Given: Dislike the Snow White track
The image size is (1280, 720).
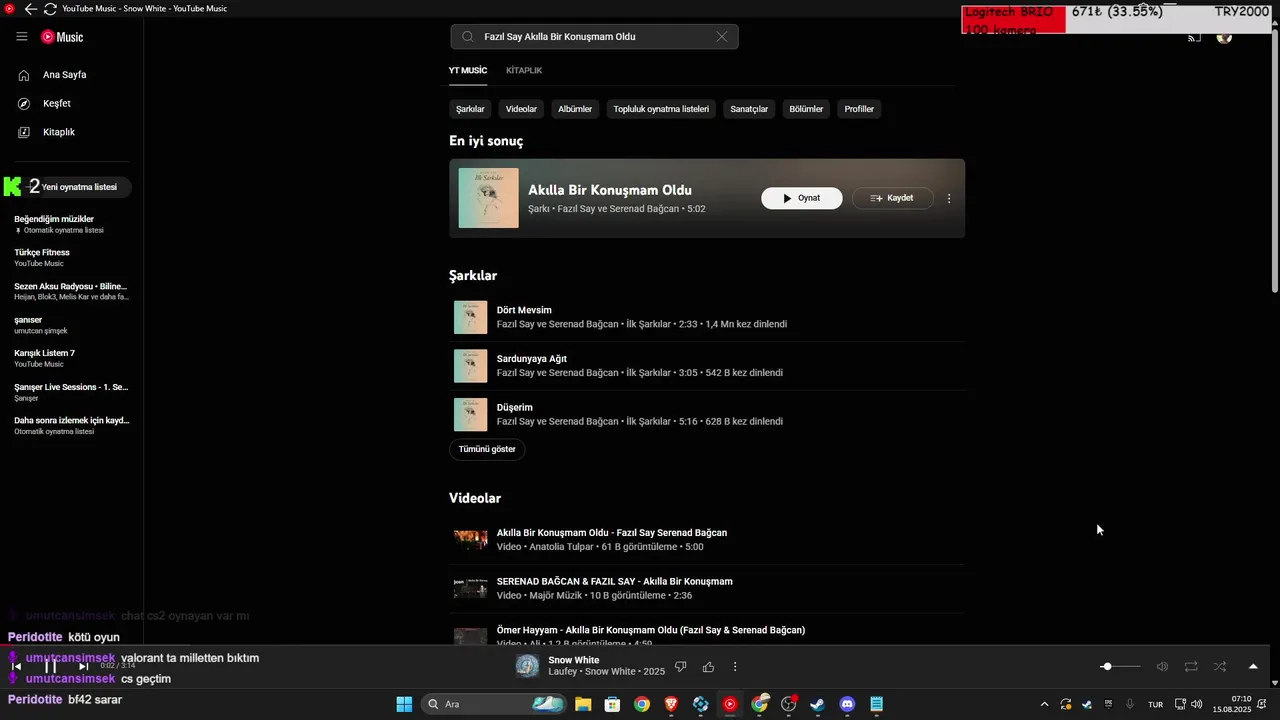Looking at the screenshot, I should 681,667.
